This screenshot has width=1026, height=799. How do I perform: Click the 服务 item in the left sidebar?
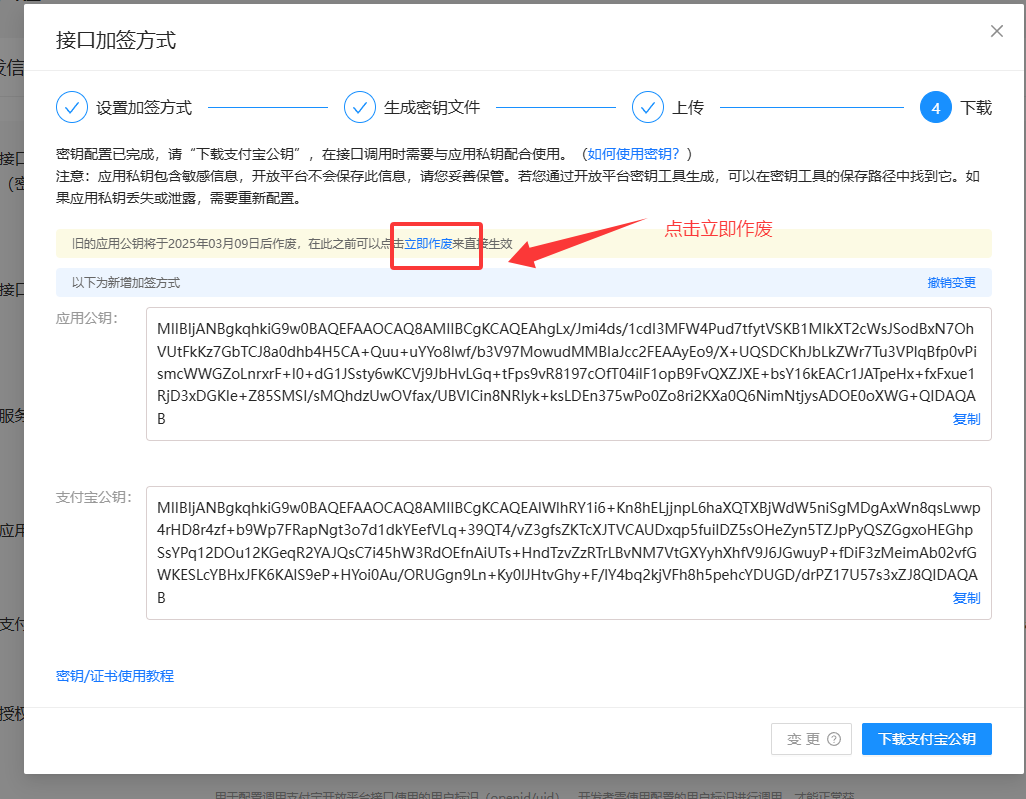pos(10,415)
